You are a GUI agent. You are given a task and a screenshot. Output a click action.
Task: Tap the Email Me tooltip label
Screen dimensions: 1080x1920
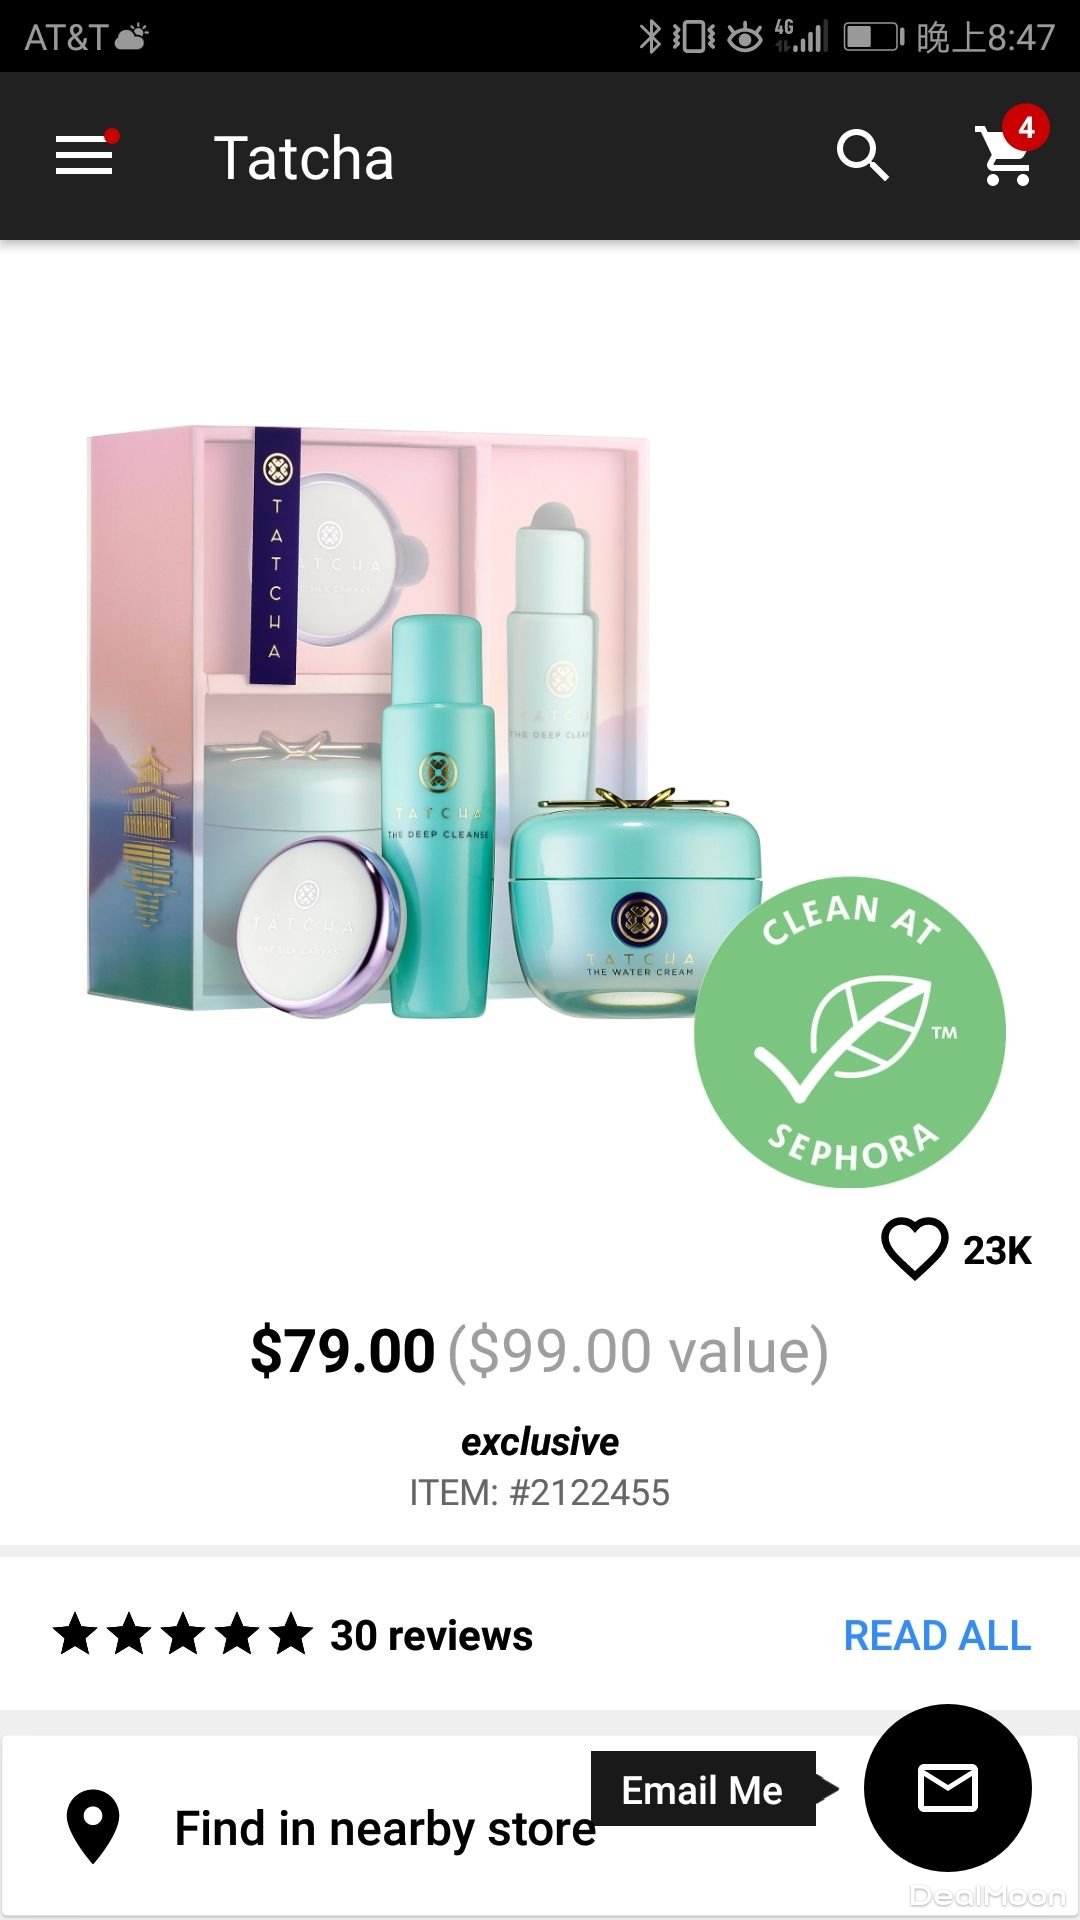pos(703,1789)
